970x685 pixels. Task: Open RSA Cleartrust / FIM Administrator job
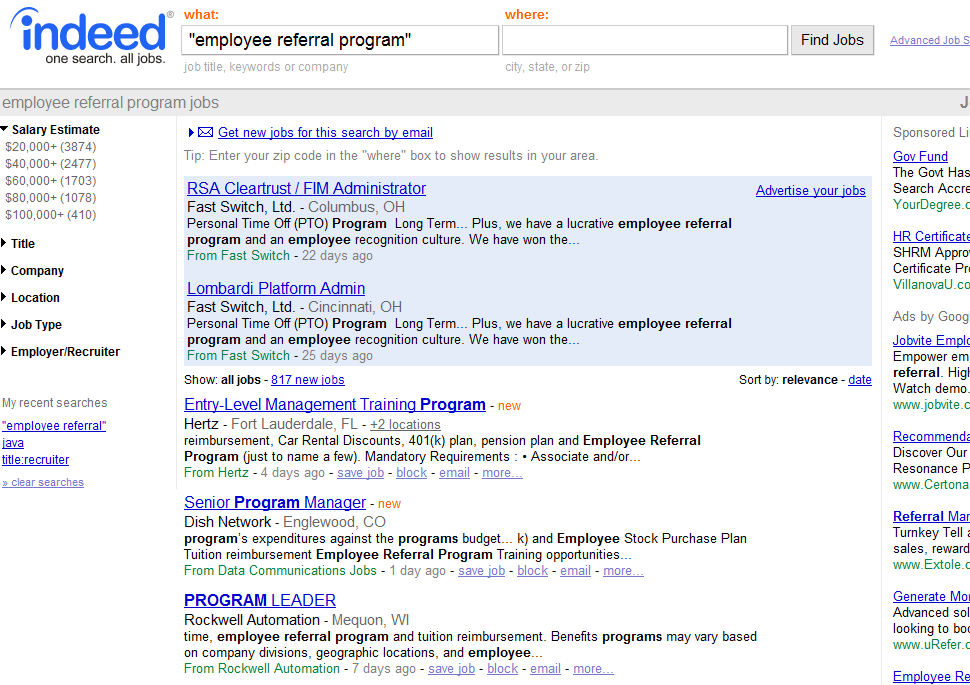tap(306, 189)
